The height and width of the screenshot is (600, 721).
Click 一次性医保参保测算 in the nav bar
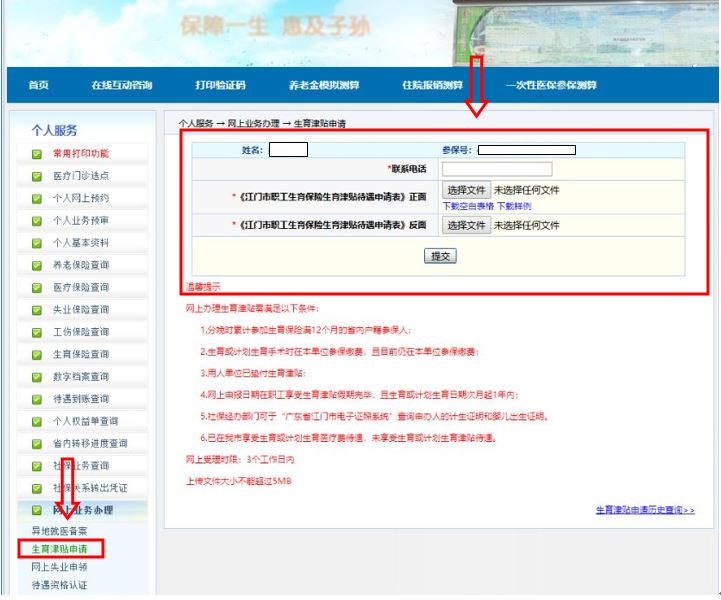tap(551, 85)
